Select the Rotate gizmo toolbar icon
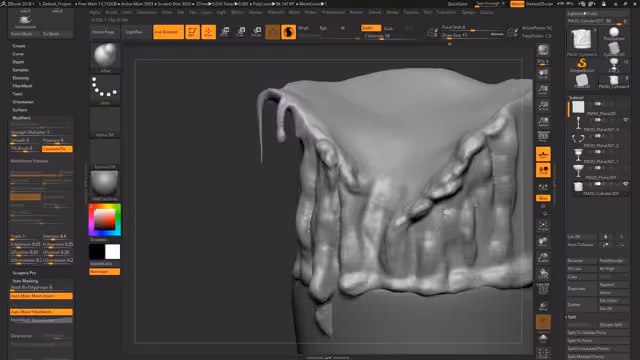The image size is (640, 360). pyautogui.click(x=257, y=32)
